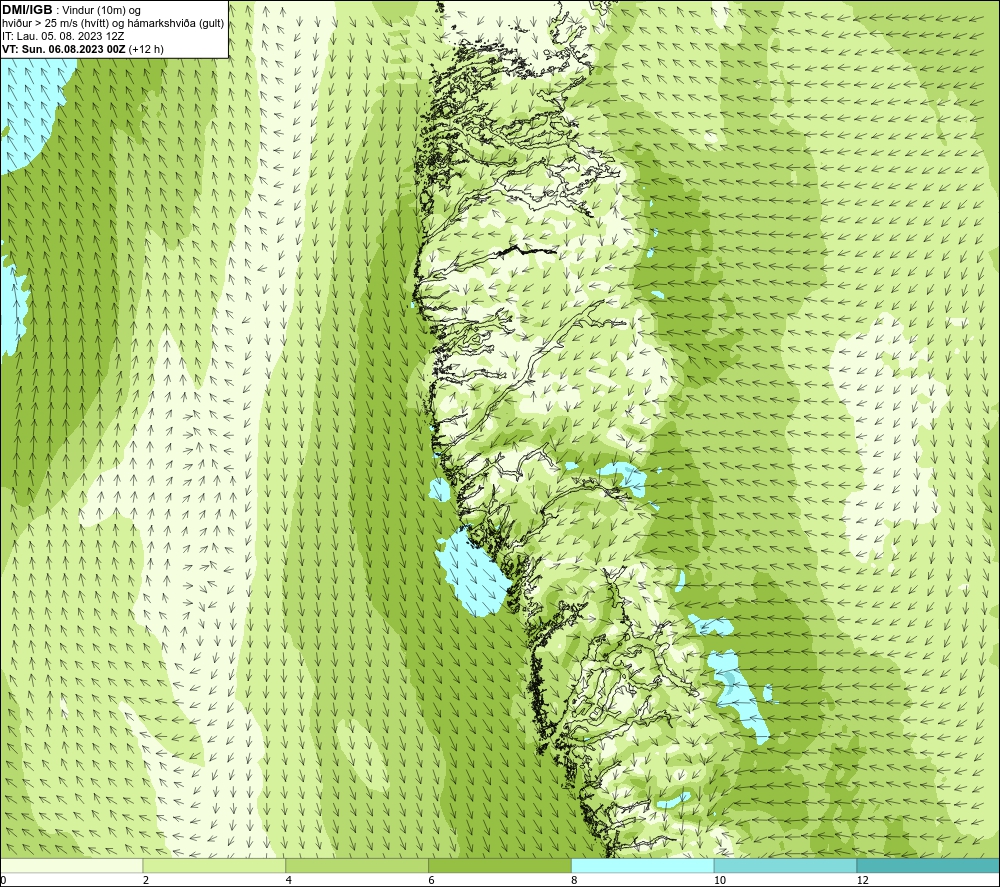
Task: Click the 2–4 m/s light green legend swatch
Action: click(x=214, y=865)
